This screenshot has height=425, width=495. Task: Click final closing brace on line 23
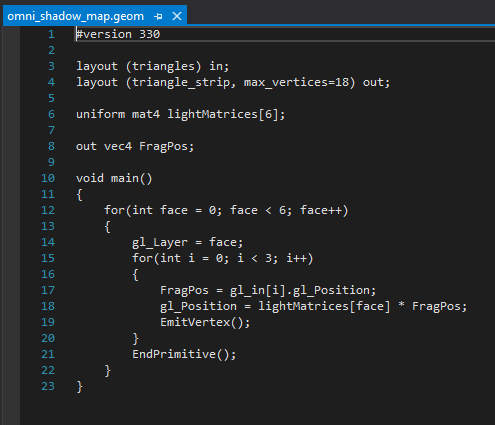click(x=79, y=386)
